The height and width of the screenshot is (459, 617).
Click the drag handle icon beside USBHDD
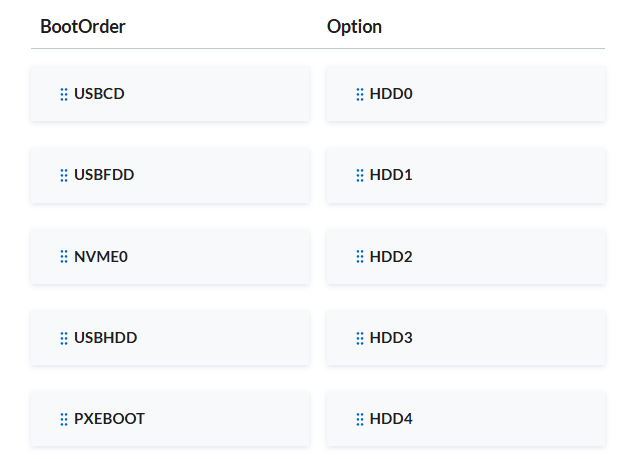(64, 338)
